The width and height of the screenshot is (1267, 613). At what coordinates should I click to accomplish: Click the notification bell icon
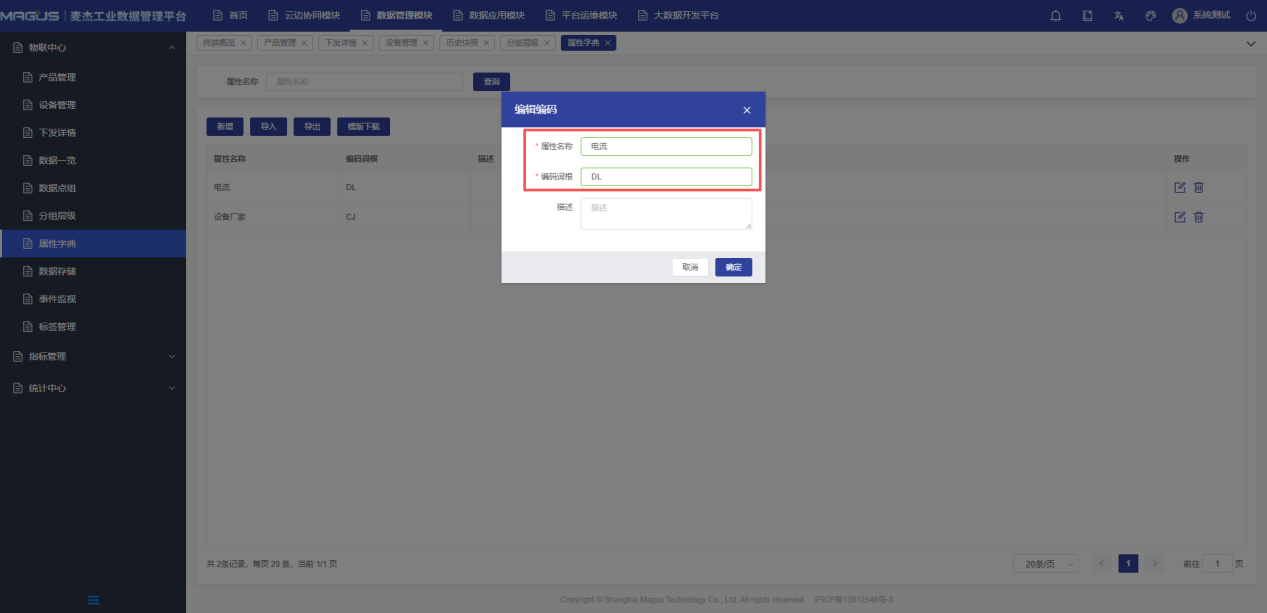(x=1055, y=16)
